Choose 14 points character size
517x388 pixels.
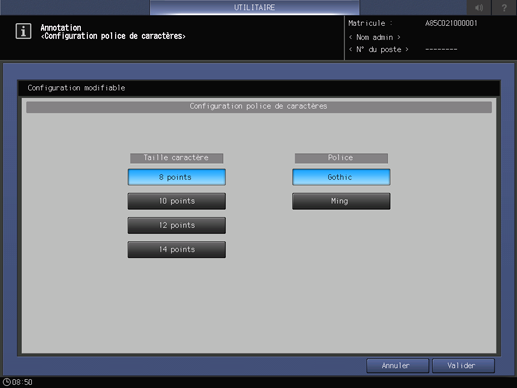coord(176,249)
